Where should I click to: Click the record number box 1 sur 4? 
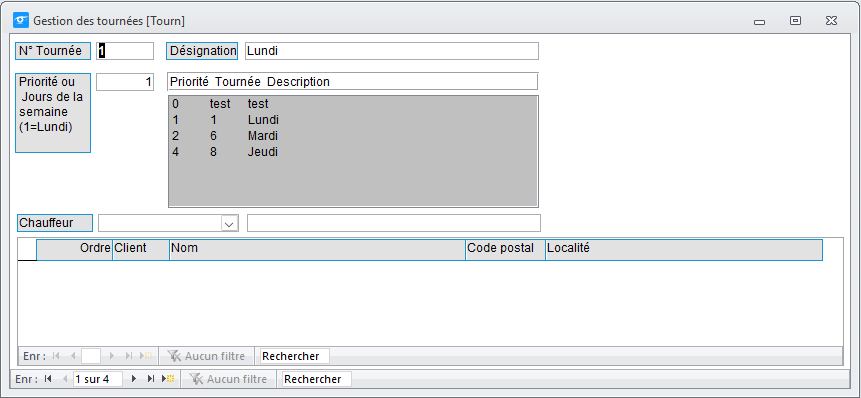click(98, 379)
